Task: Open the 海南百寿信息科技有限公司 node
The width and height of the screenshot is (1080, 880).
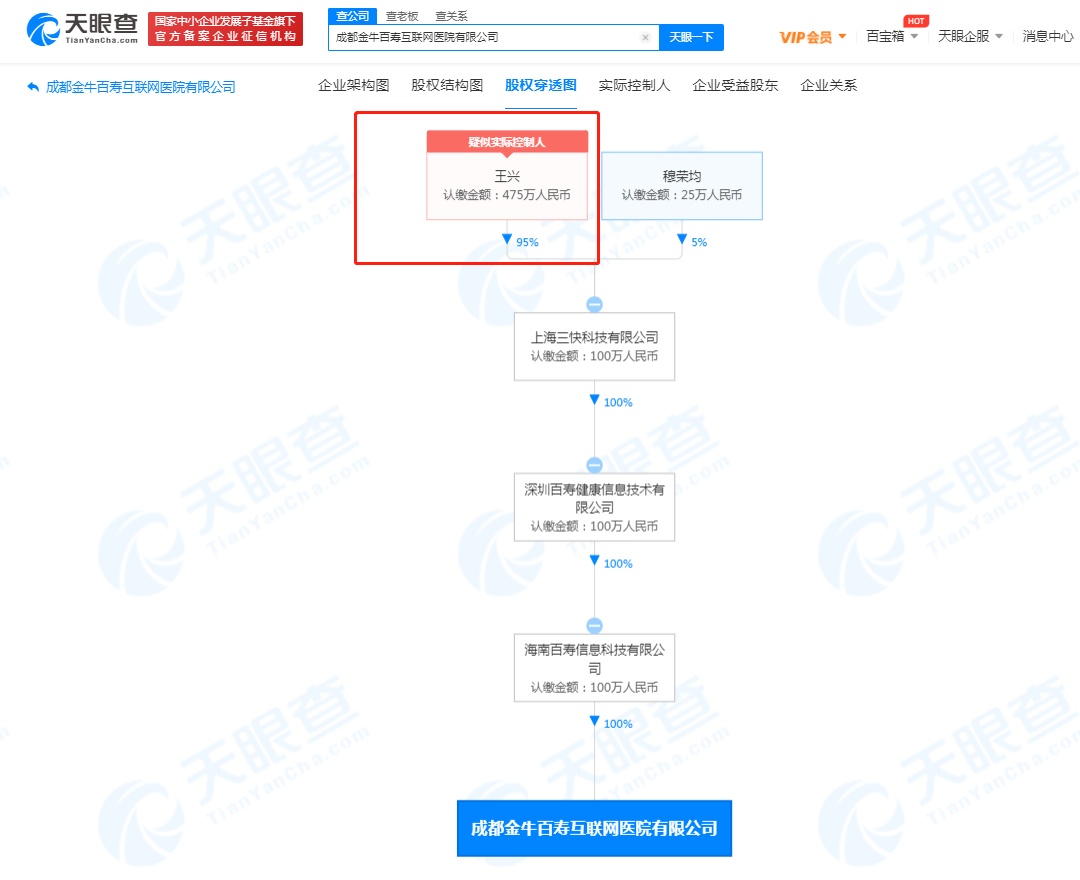Action: click(594, 668)
